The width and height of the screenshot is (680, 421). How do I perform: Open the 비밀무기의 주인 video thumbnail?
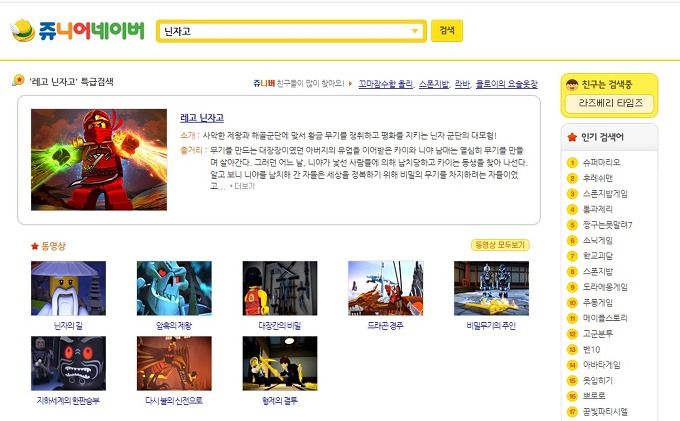coord(491,288)
